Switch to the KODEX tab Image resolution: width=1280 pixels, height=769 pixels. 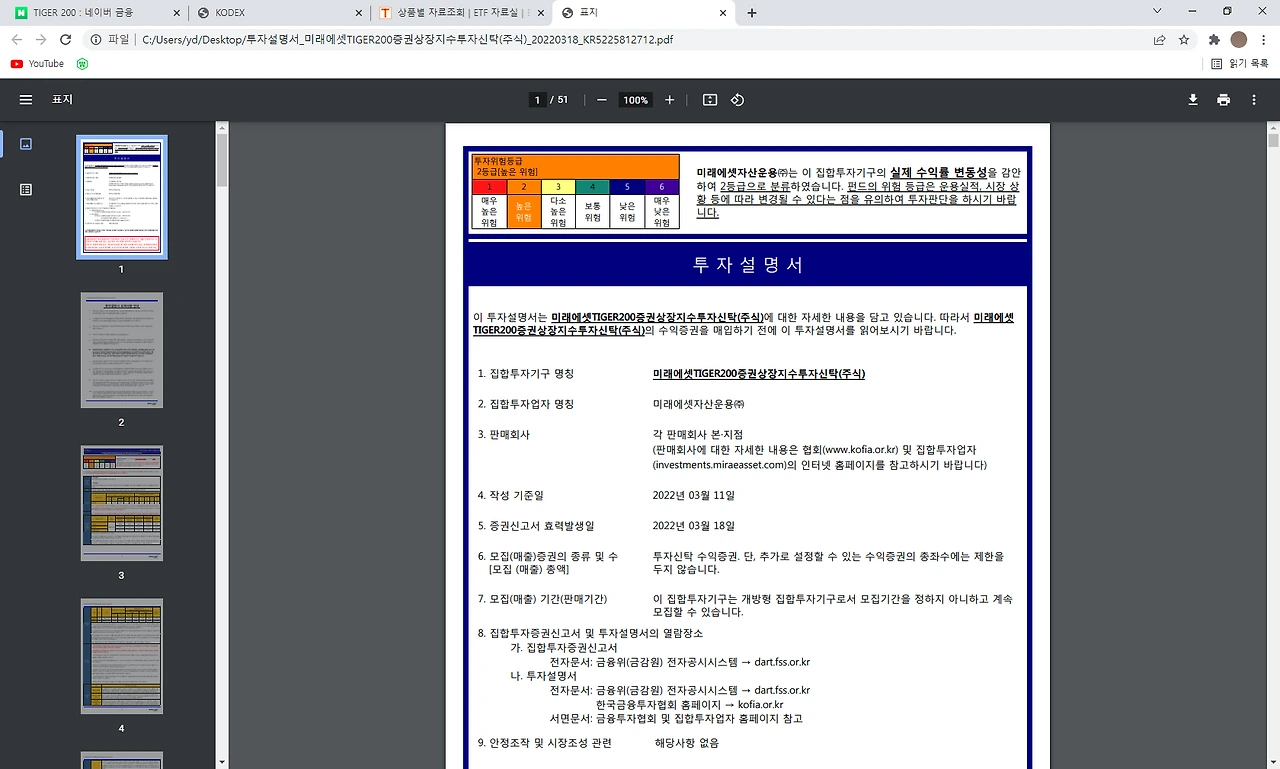point(279,13)
